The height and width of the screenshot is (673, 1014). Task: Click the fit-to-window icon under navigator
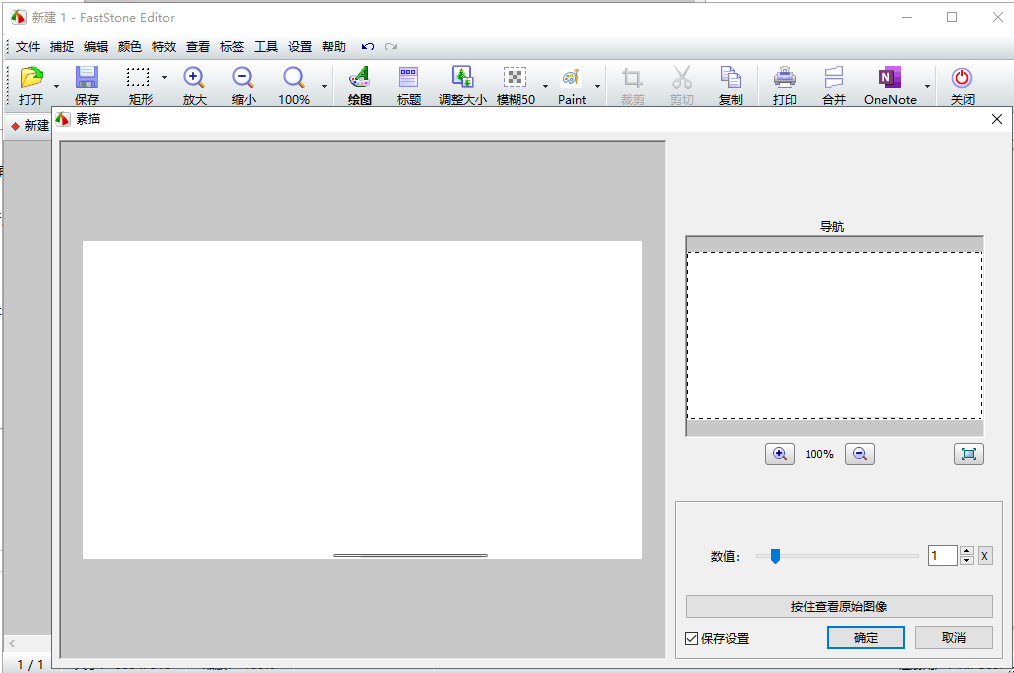click(x=969, y=454)
